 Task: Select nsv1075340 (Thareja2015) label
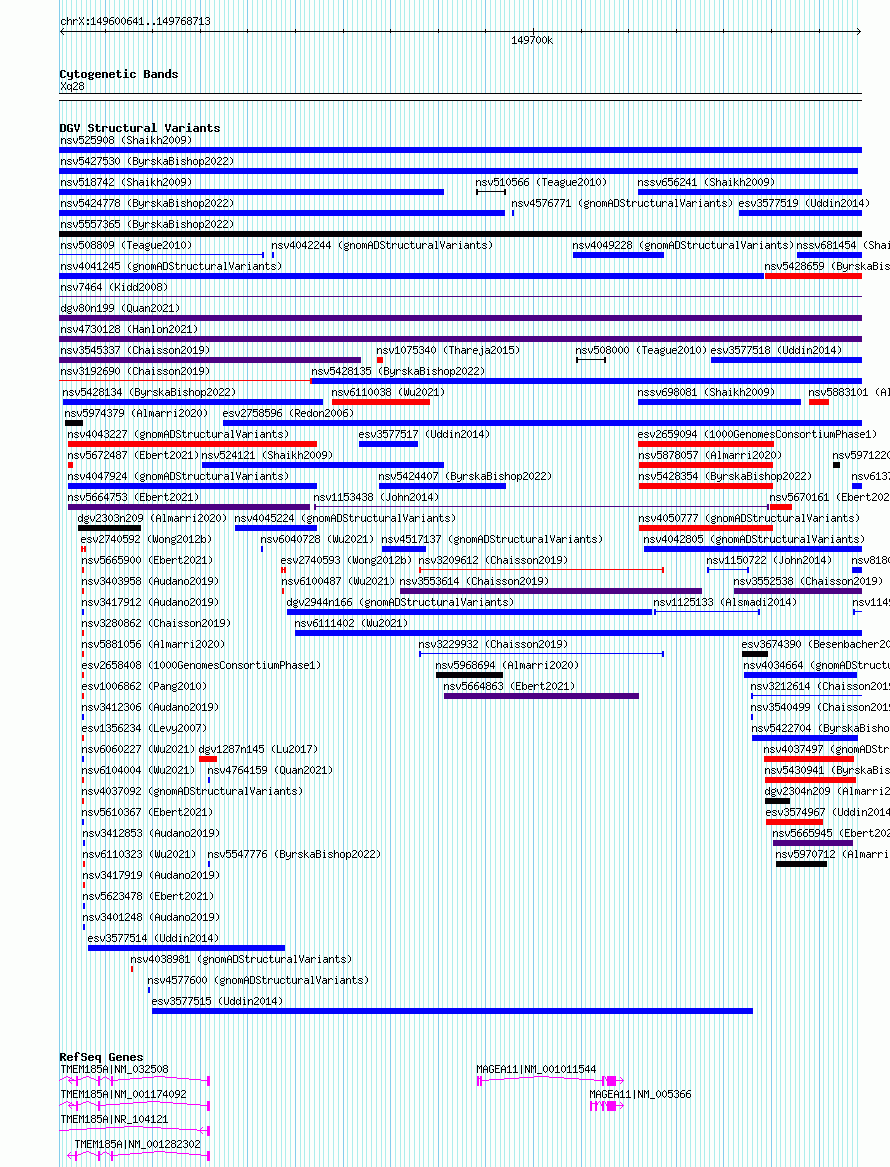(x=448, y=350)
